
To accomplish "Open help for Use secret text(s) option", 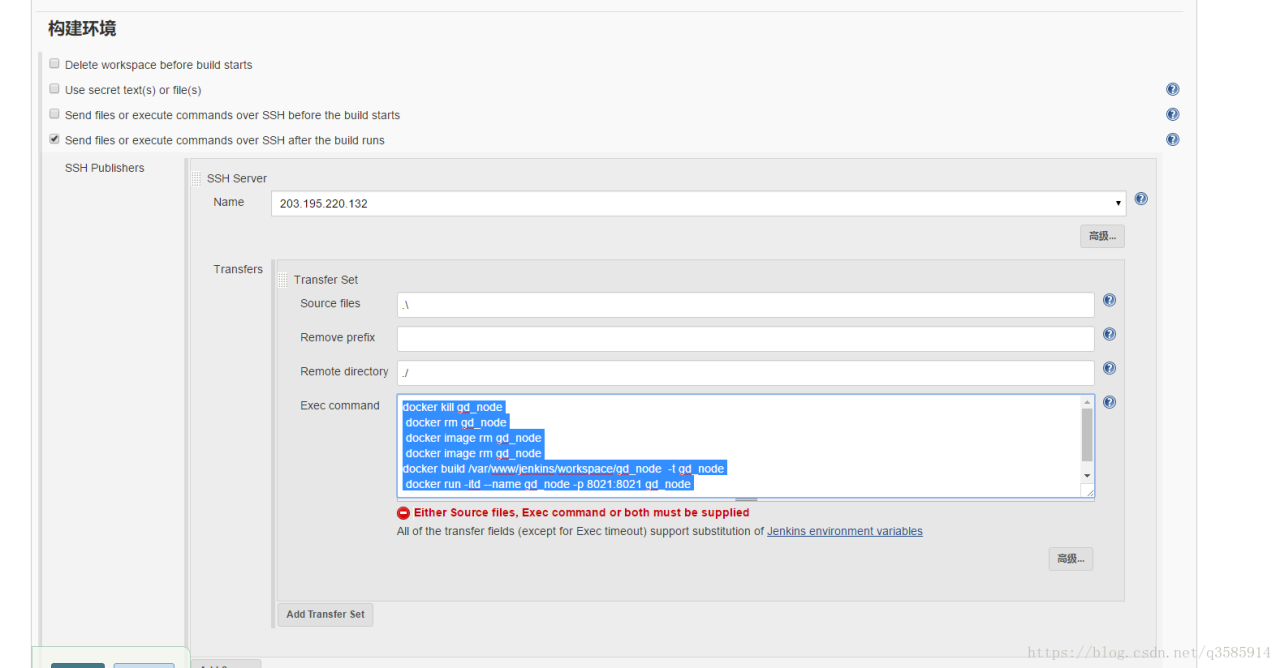I will tap(1172, 90).
